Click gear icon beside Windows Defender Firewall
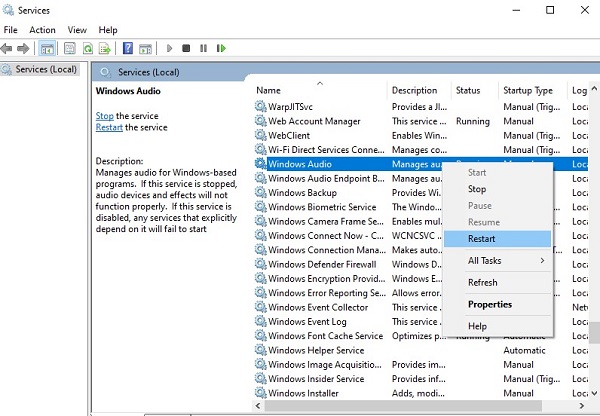Image resolution: width=600 pixels, height=416 pixels. (x=261, y=264)
